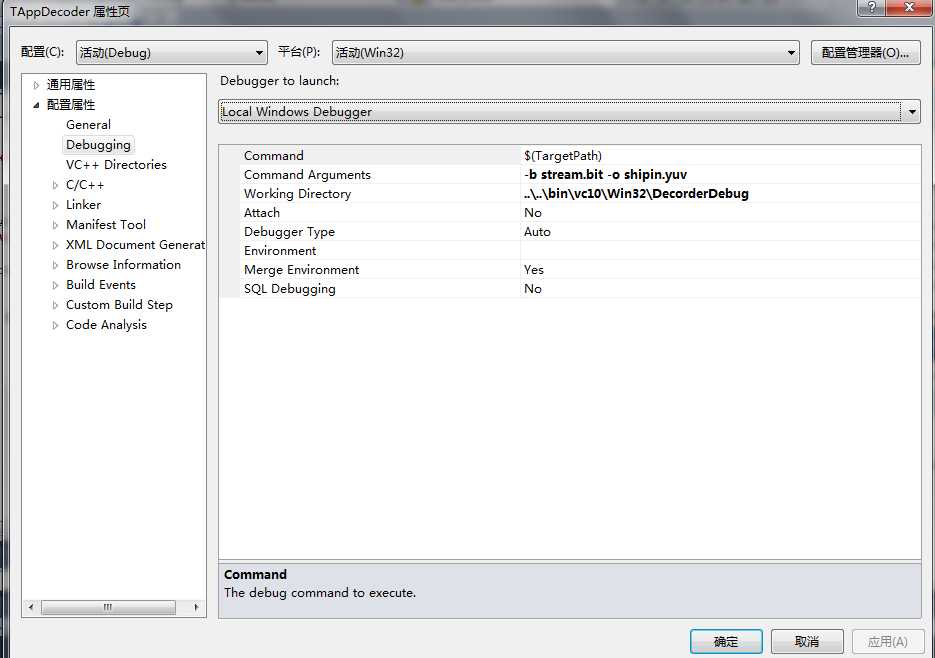Click the tree scrollbar left arrow
Image resolution: width=935 pixels, height=658 pixels.
pyautogui.click(x=31, y=607)
